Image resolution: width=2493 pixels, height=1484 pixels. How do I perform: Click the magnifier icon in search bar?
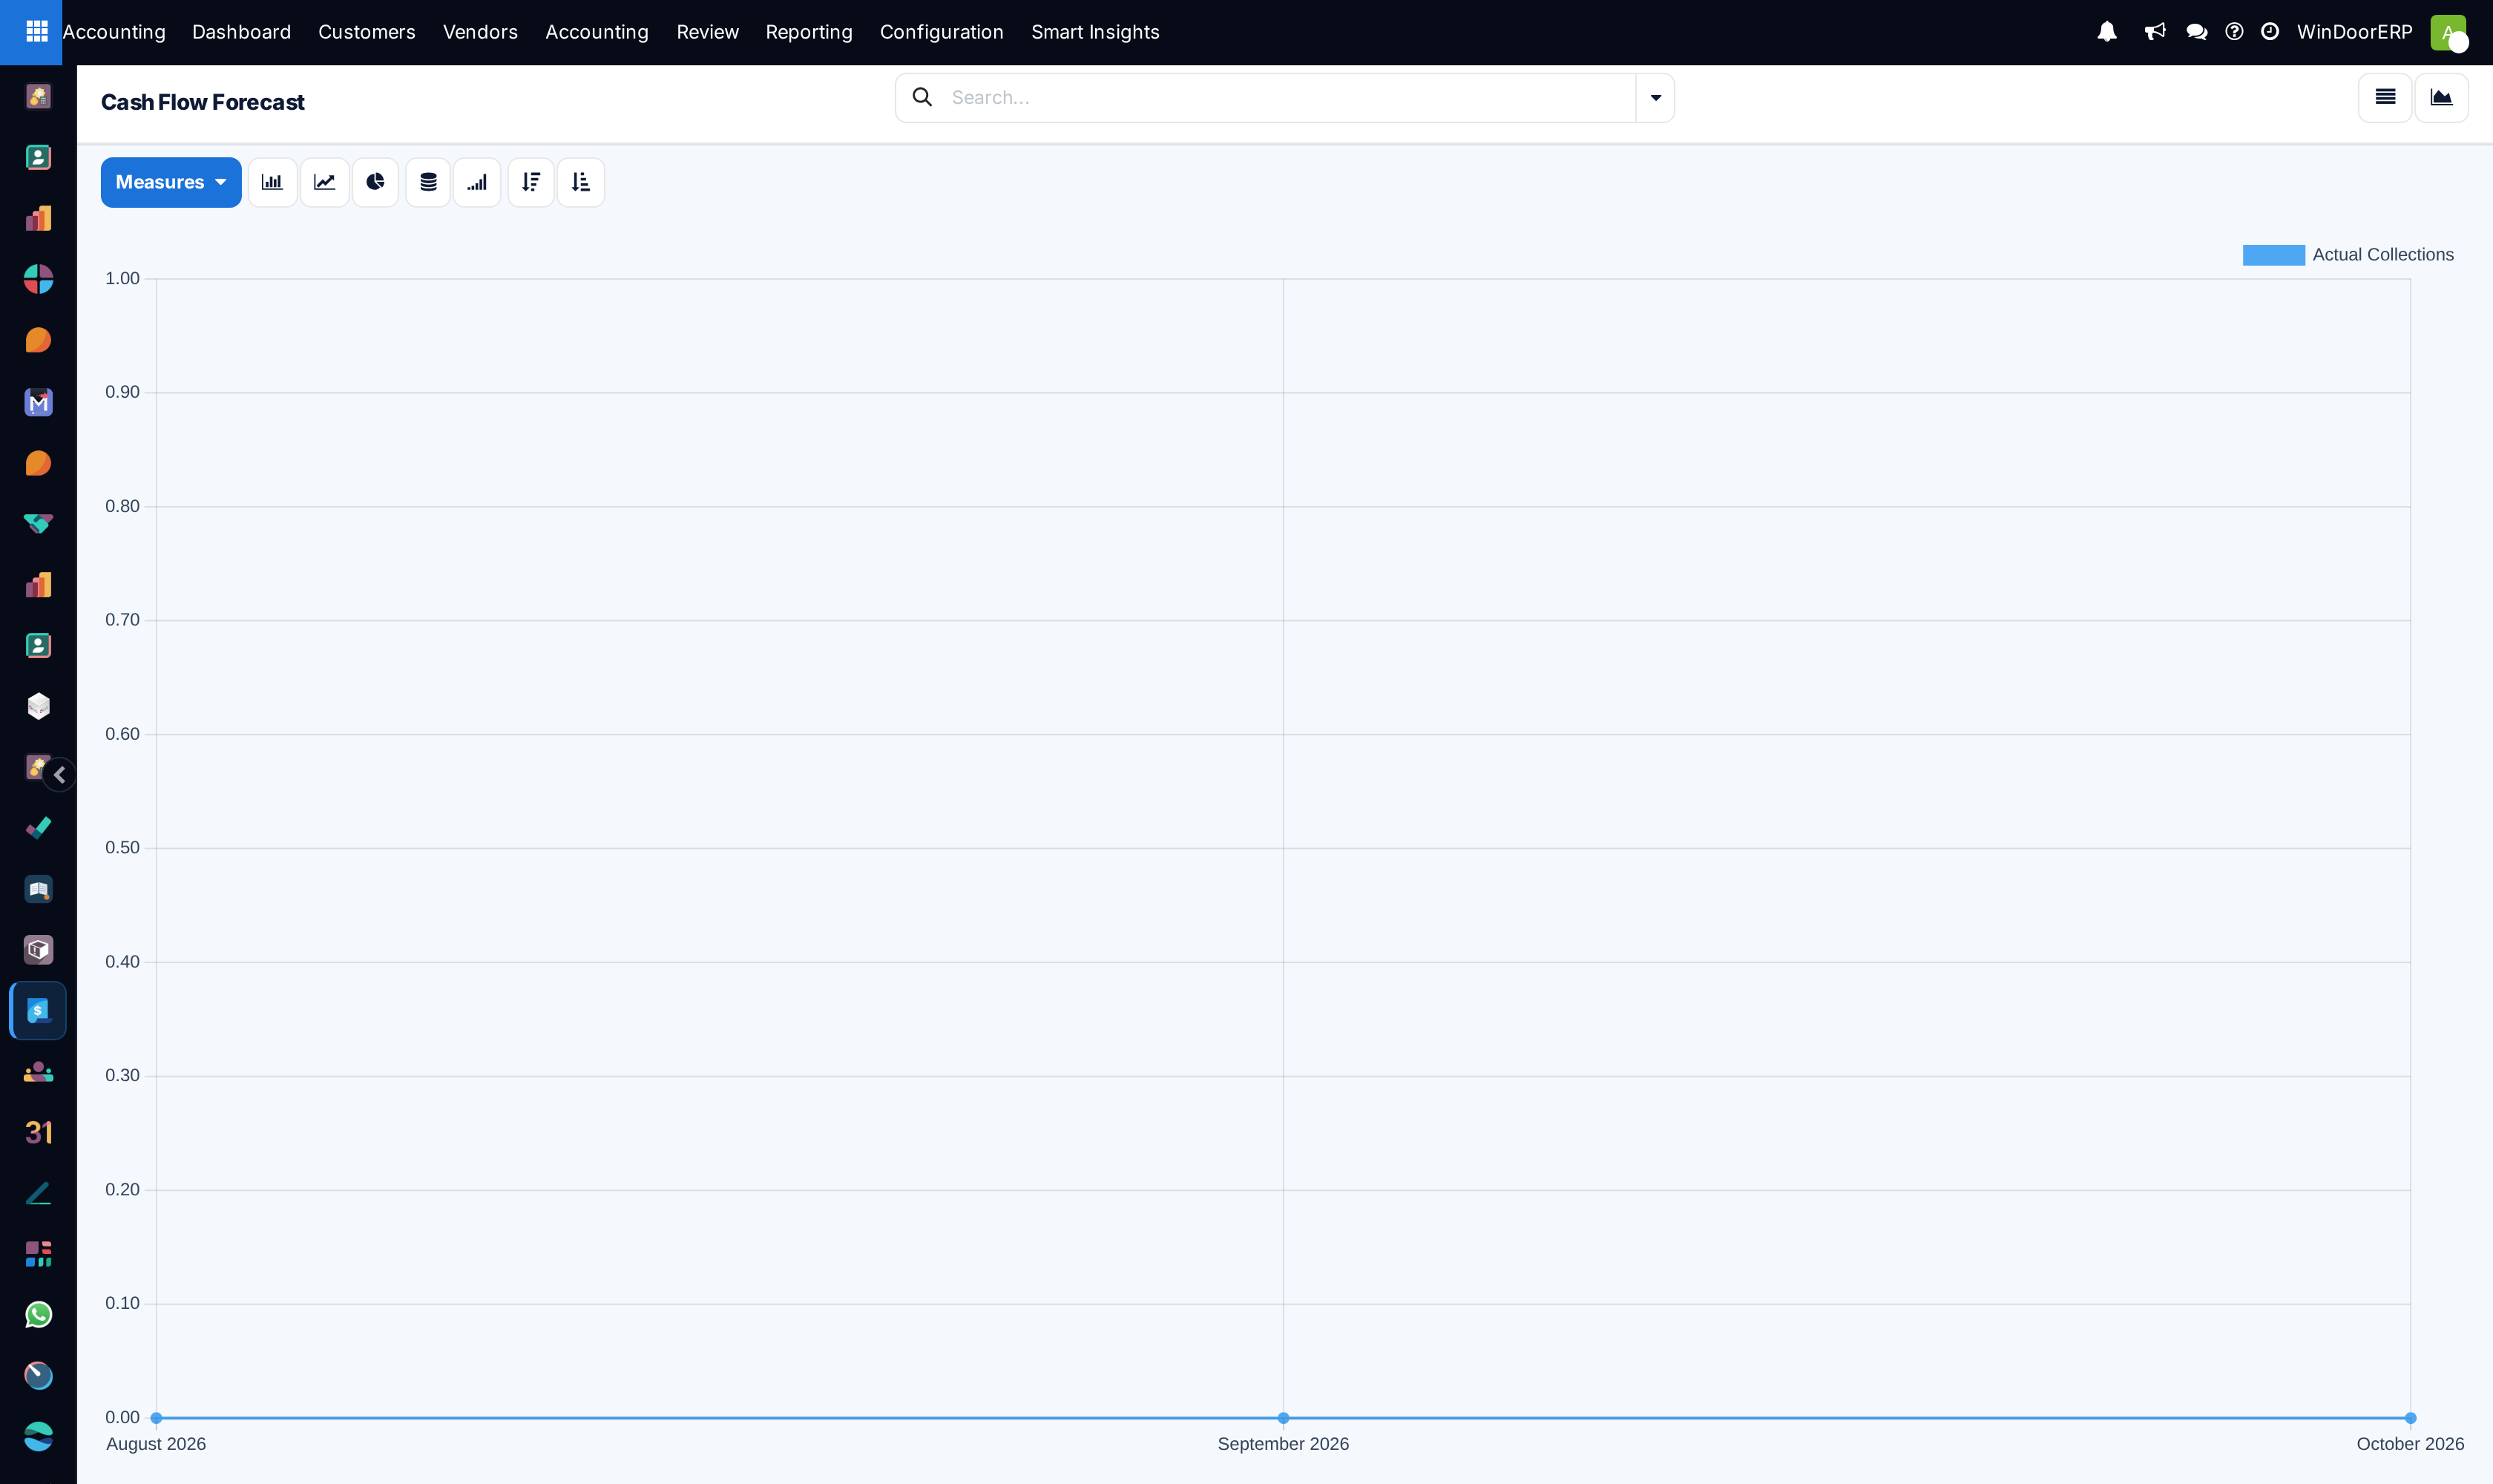click(922, 97)
